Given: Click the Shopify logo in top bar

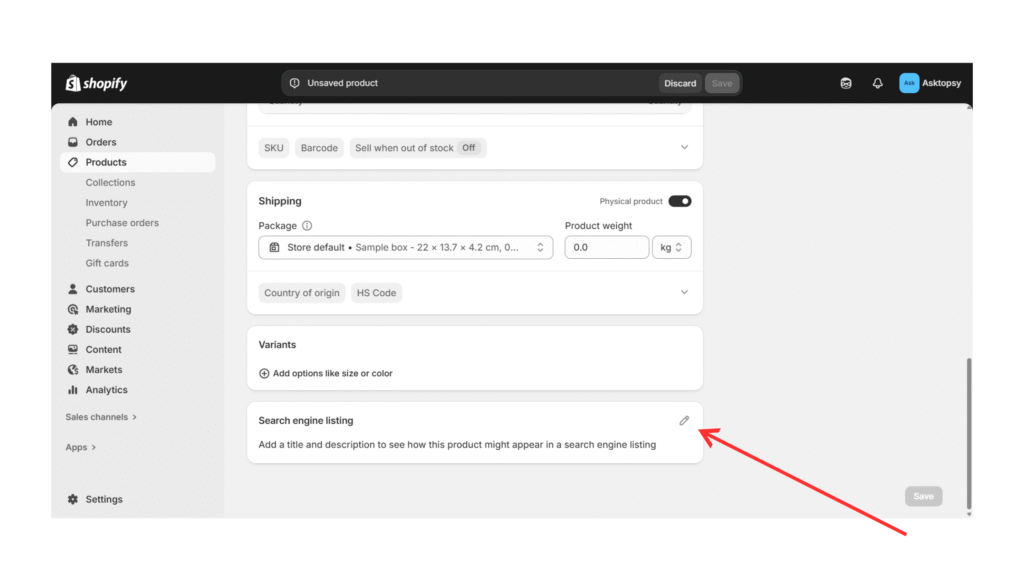Looking at the screenshot, I should click(97, 84).
